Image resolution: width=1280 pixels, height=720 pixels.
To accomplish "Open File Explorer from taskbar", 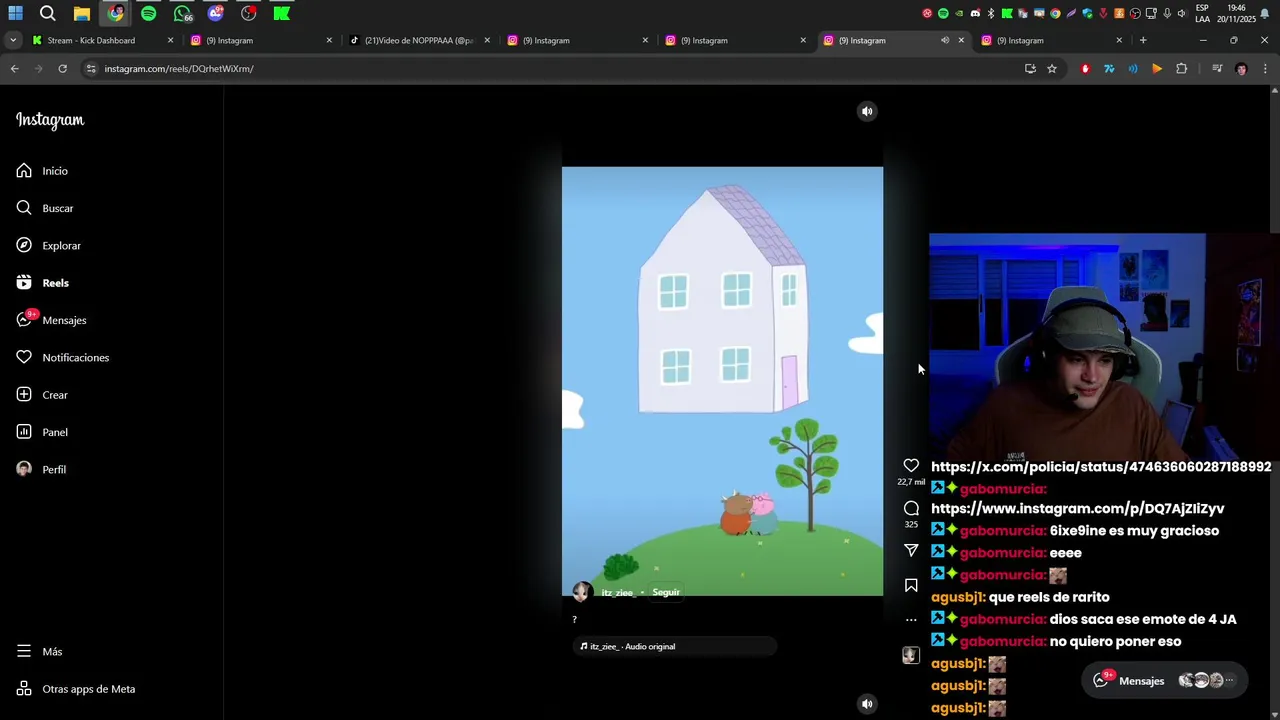I will click(x=82, y=13).
